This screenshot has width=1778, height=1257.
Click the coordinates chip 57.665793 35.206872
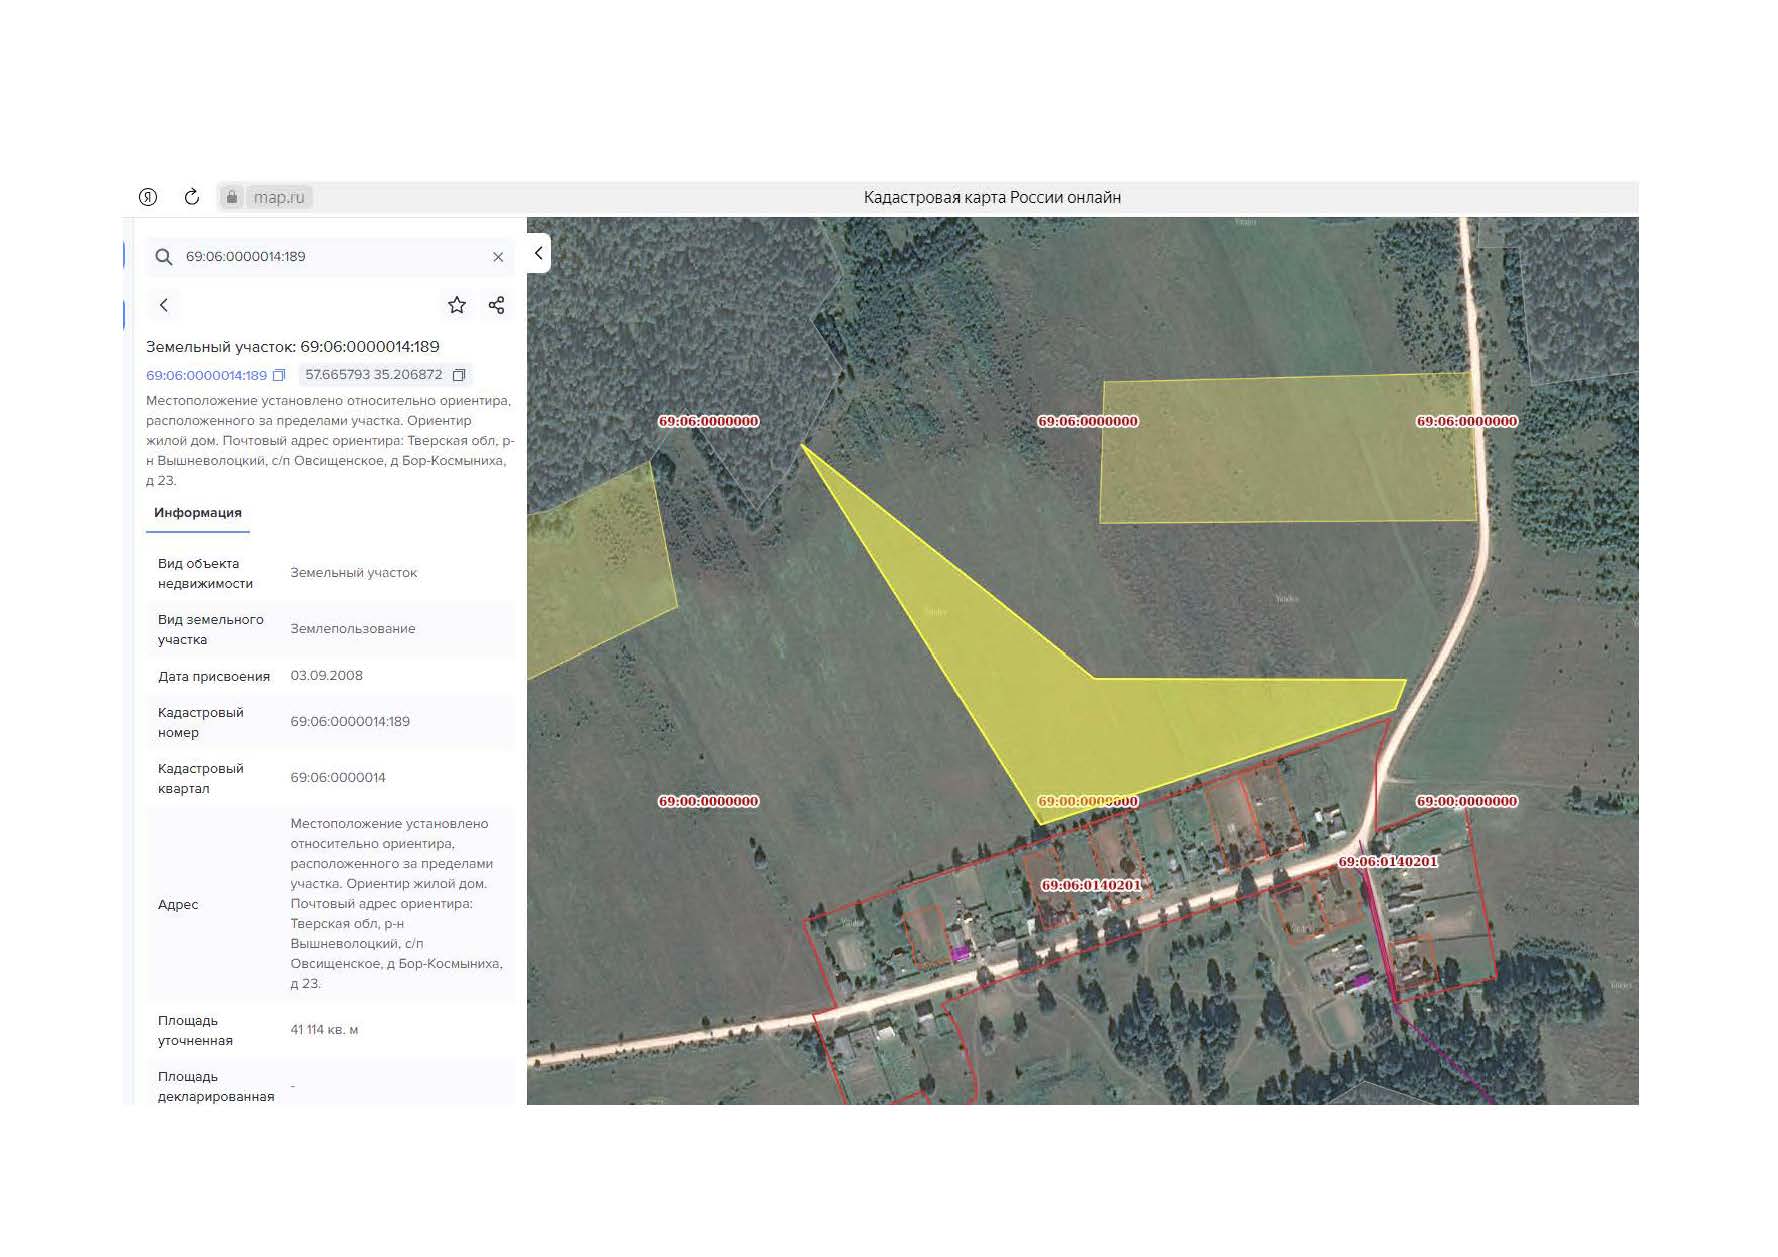point(385,375)
